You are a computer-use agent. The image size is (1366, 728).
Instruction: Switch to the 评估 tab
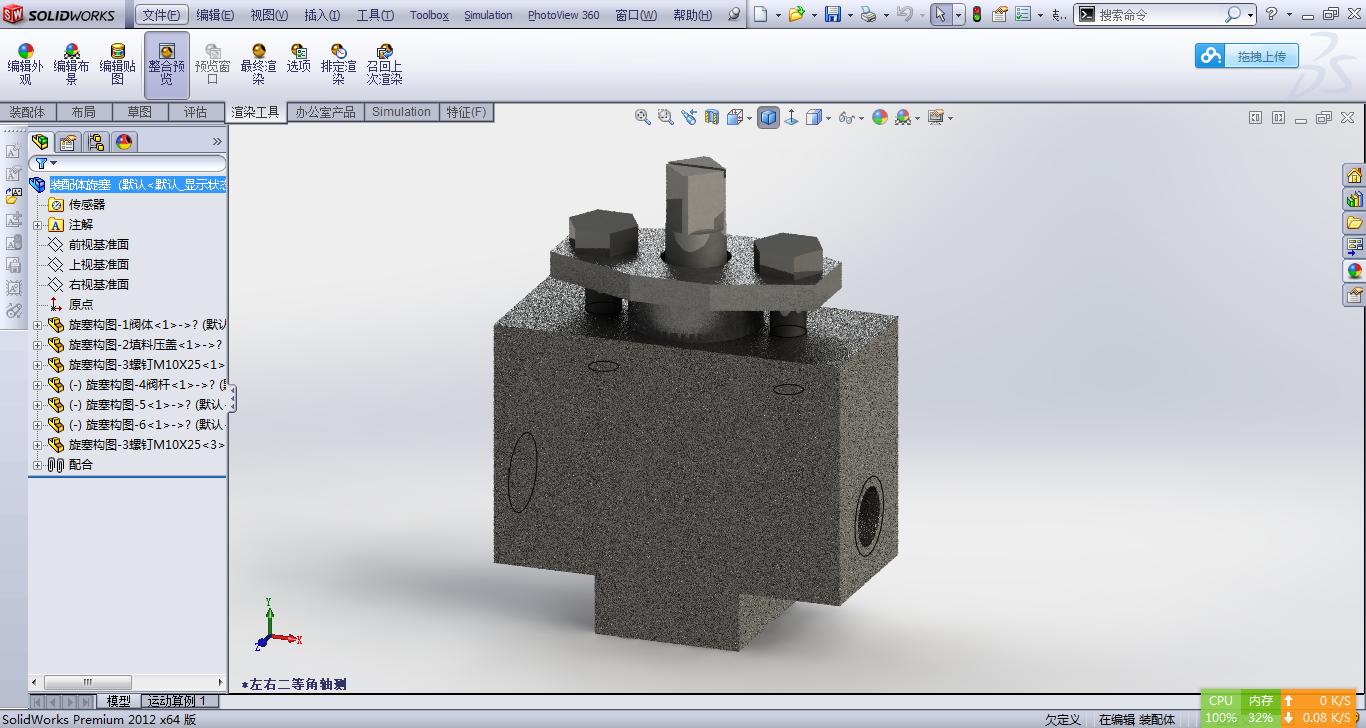[196, 112]
